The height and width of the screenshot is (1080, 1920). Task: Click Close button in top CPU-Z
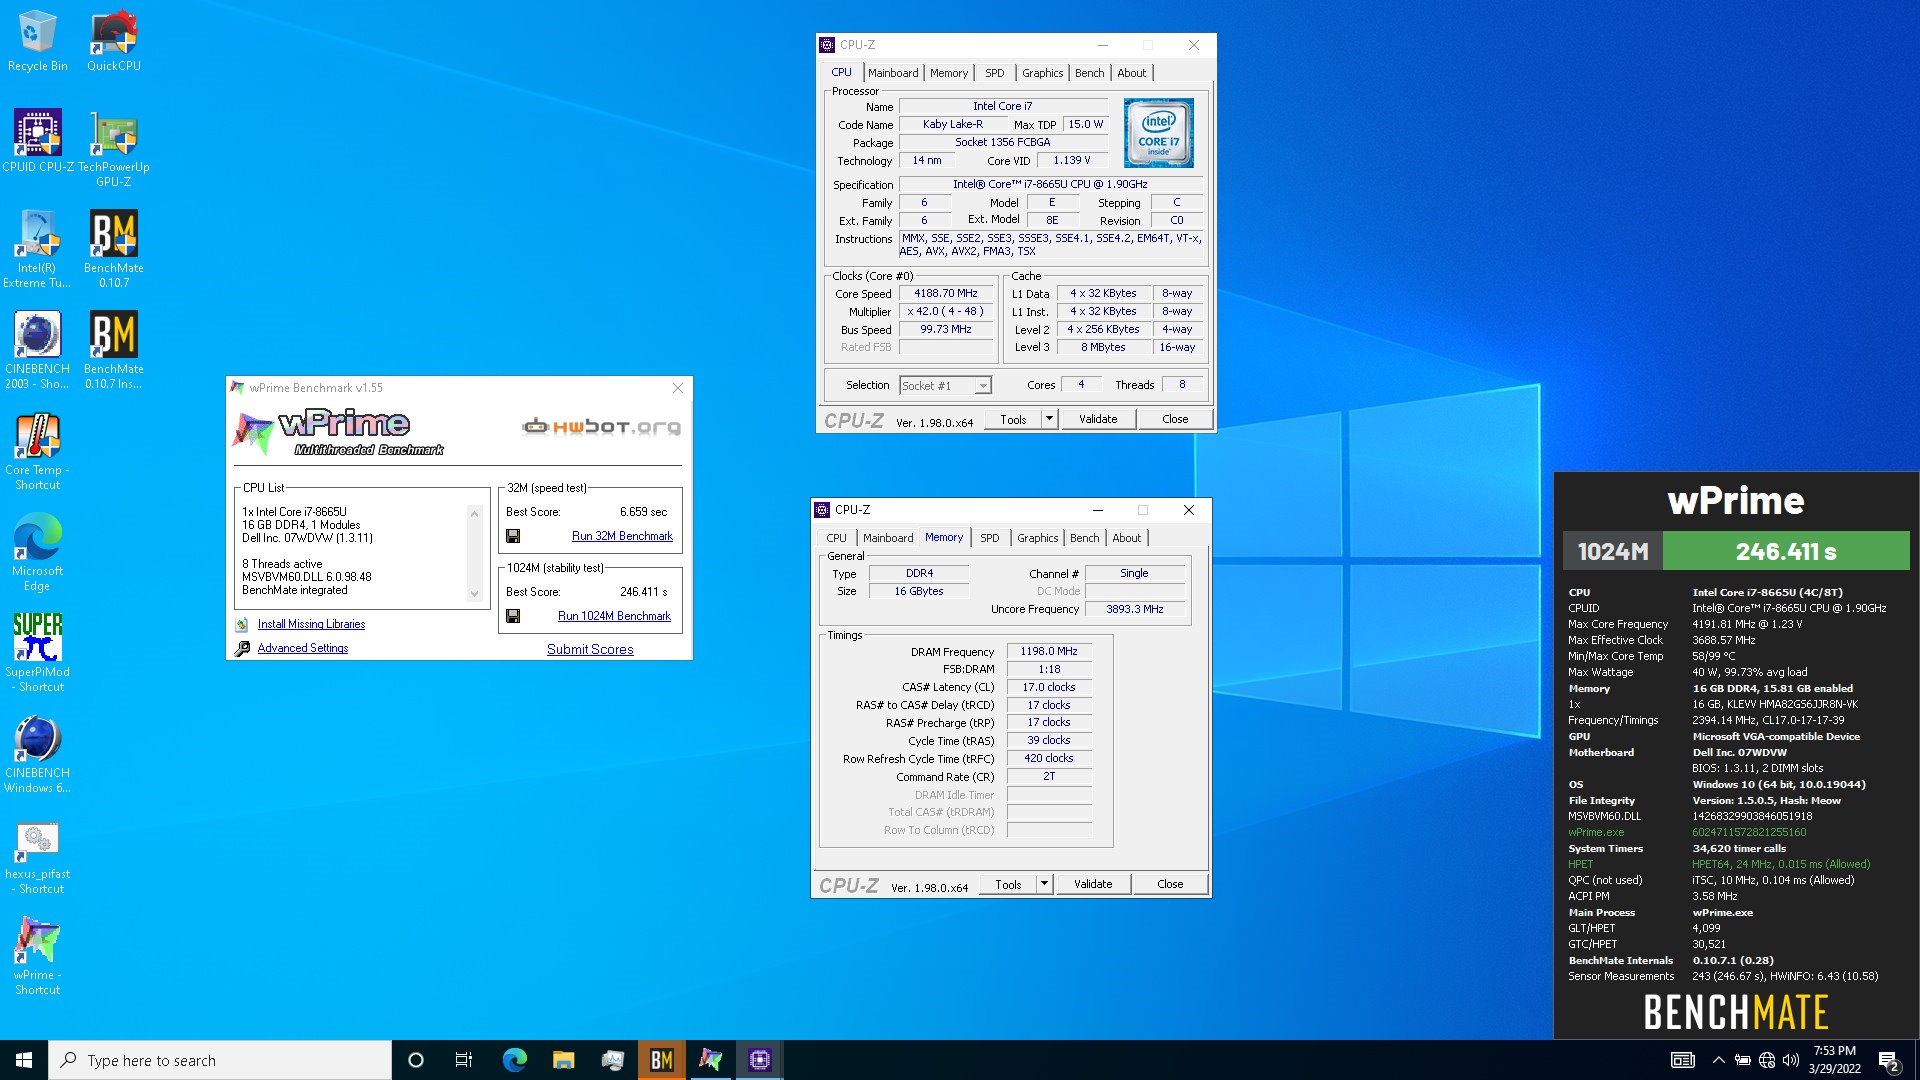pos(1175,419)
